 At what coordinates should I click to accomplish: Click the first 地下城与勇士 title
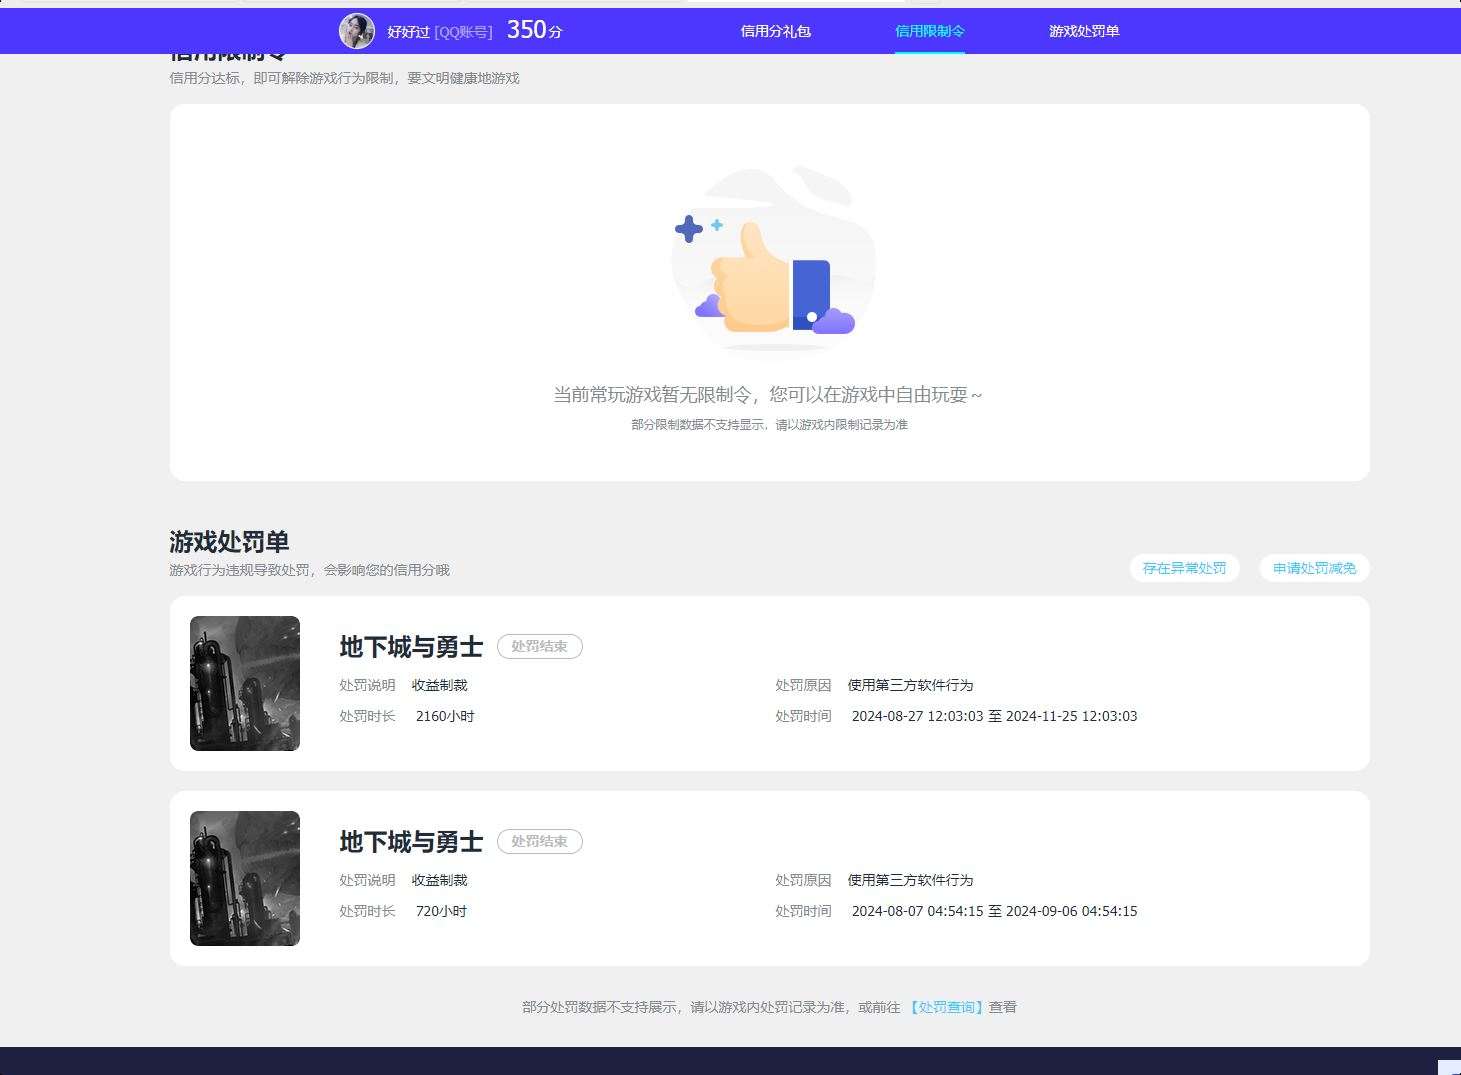point(411,647)
